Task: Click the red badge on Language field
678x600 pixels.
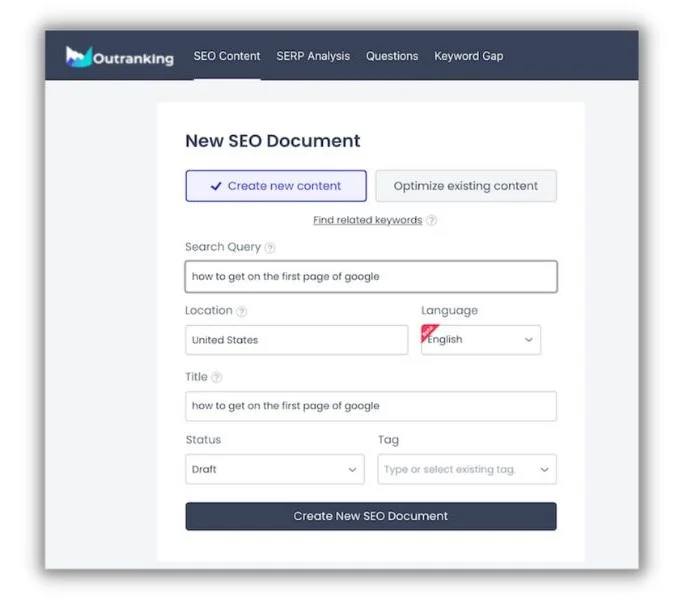Action: [429, 332]
